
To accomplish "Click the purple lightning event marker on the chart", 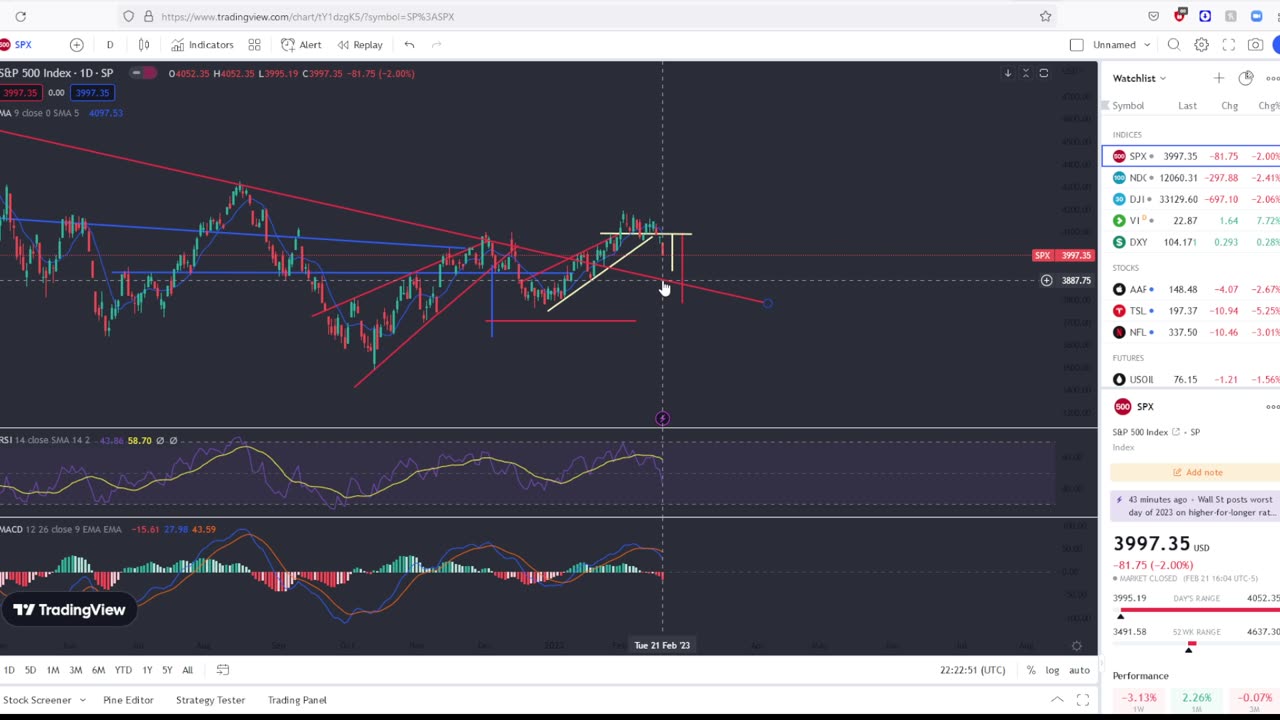I will tap(662, 418).
